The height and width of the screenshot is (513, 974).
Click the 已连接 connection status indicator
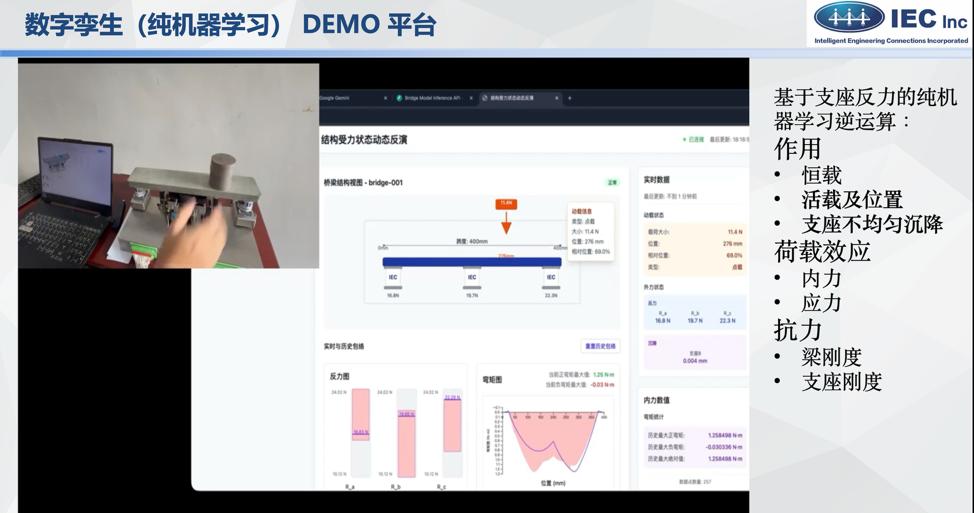click(693, 140)
